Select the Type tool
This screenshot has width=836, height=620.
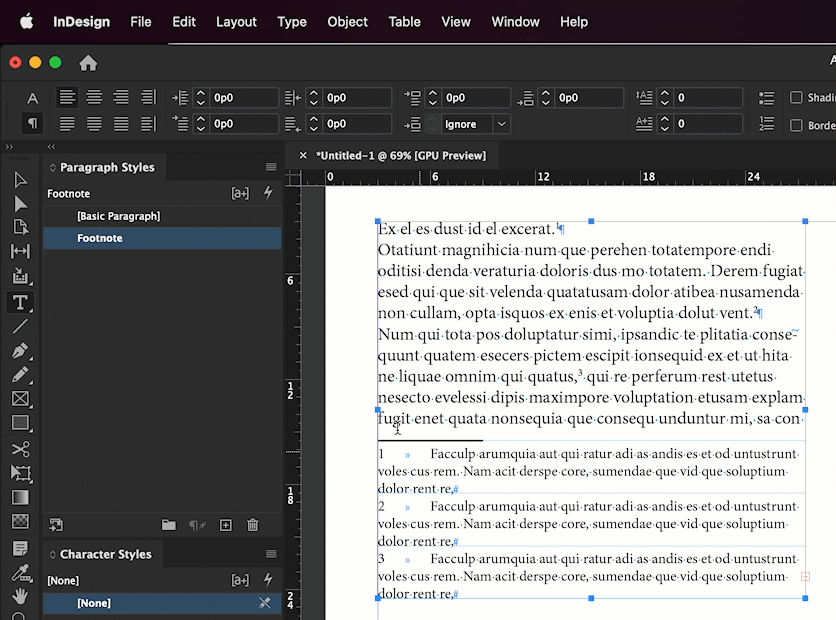(x=20, y=302)
